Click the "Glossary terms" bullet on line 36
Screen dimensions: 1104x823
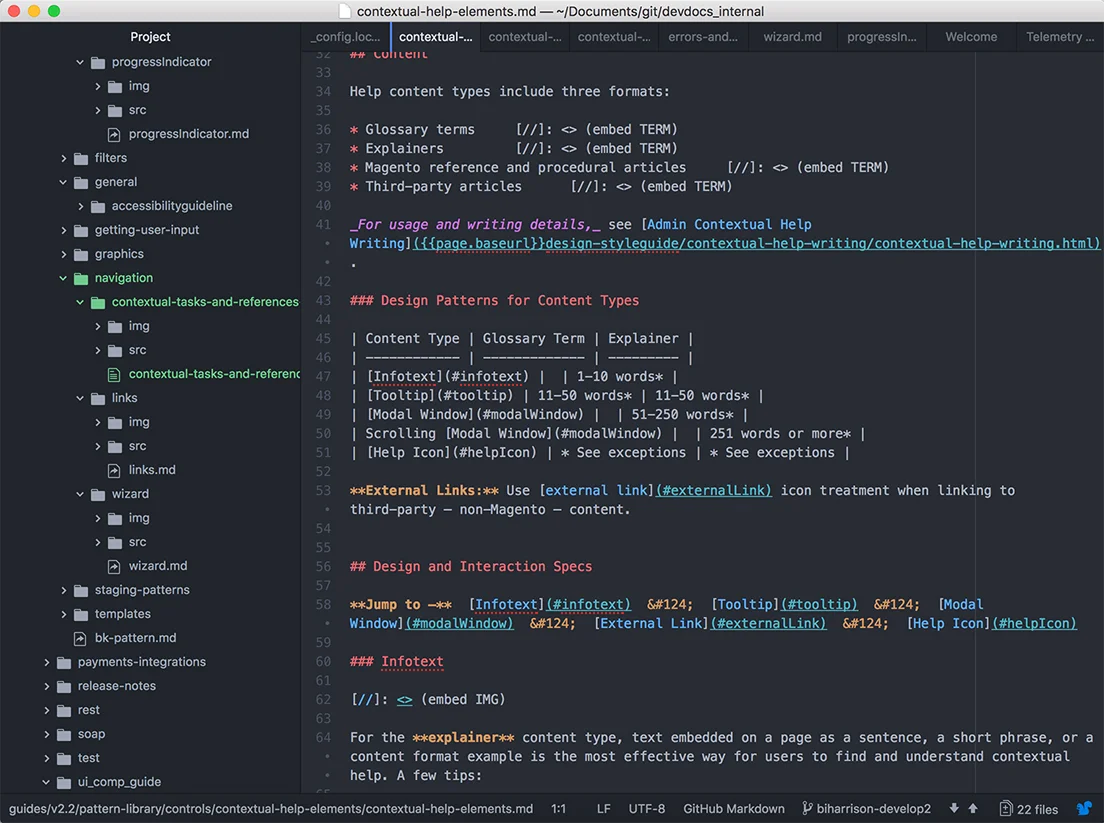420,130
